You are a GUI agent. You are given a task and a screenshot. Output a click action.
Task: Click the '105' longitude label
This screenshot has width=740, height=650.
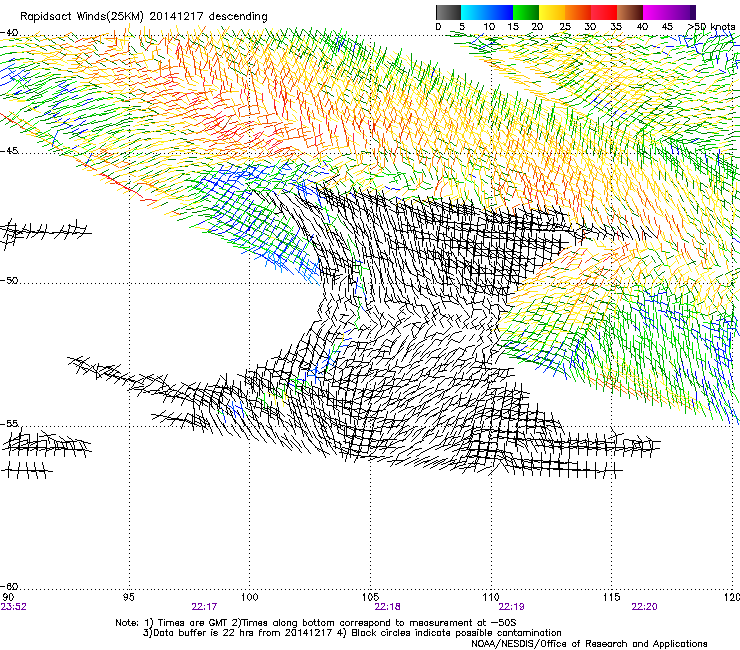tap(370, 597)
